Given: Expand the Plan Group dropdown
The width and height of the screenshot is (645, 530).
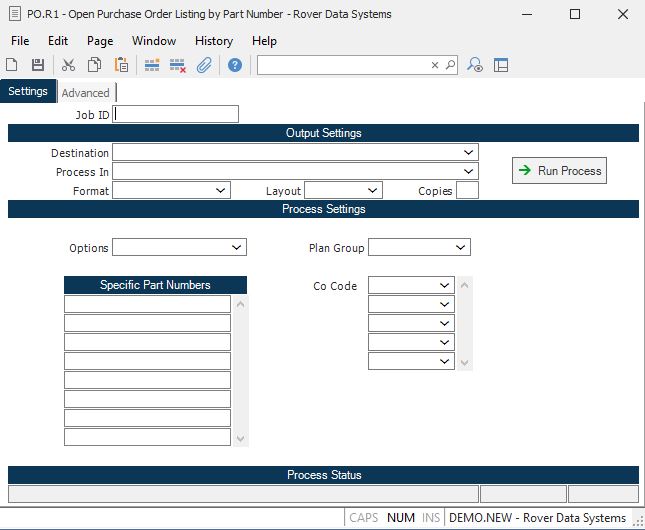Looking at the screenshot, I should pyautogui.click(x=461, y=247).
